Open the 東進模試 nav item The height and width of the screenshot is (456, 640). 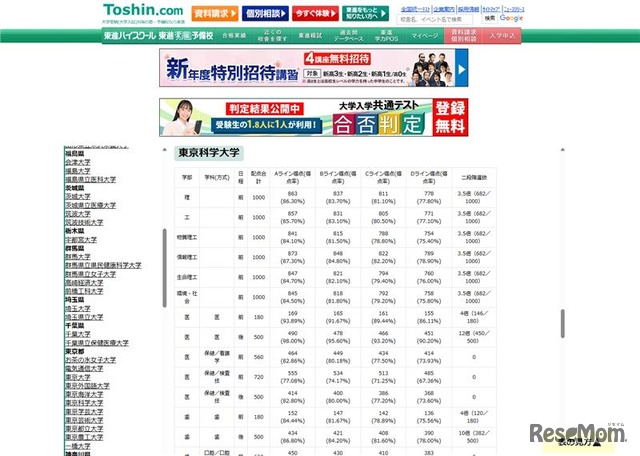tap(310, 36)
